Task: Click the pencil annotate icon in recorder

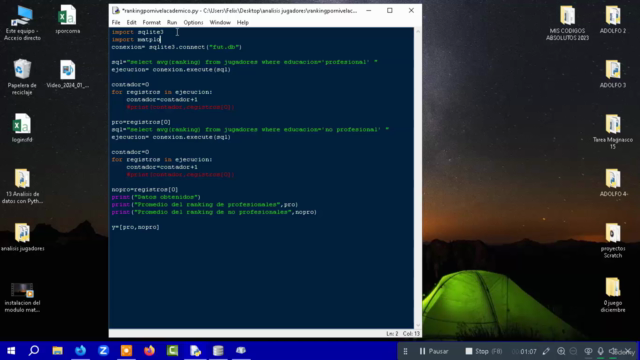Action: pos(546,351)
